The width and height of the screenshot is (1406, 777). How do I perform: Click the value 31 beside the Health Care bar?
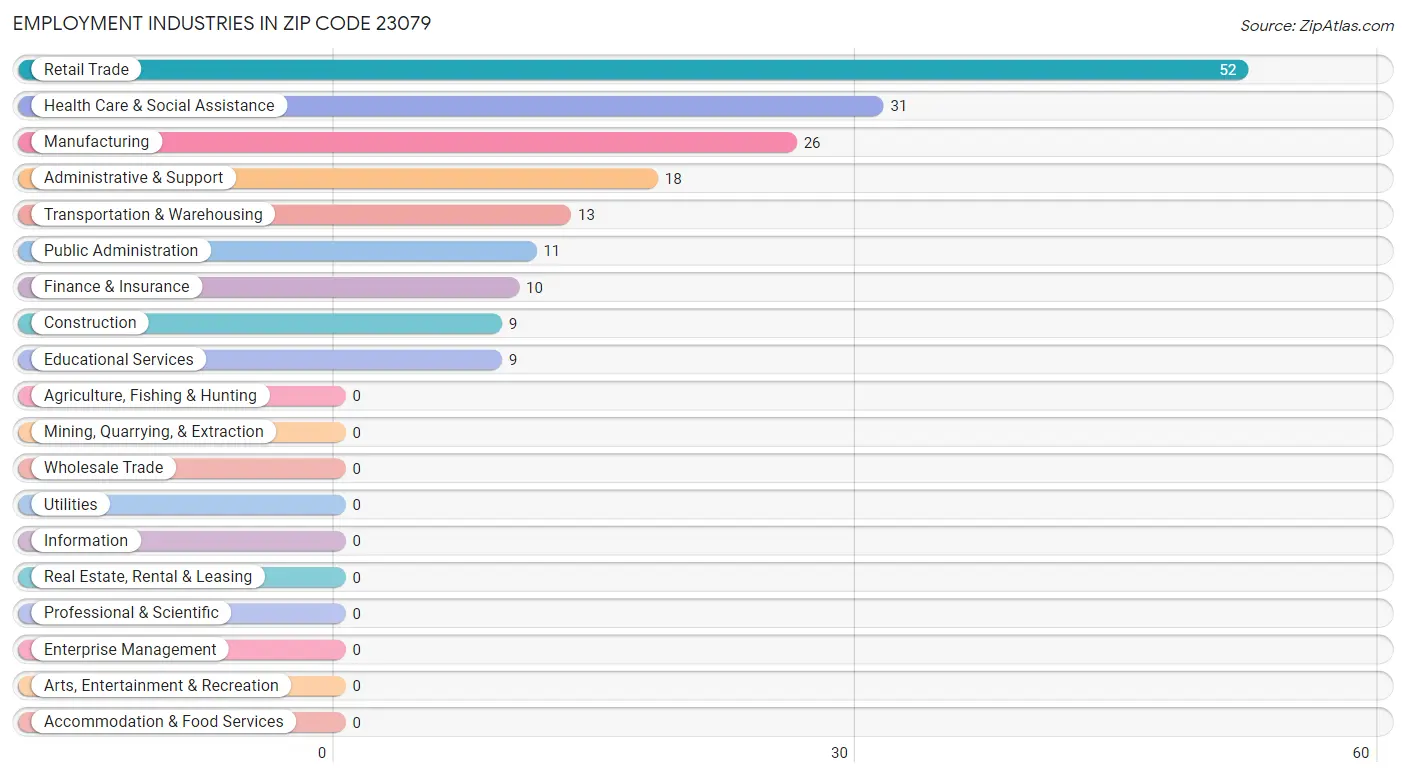pyautogui.click(x=898, y=106)
